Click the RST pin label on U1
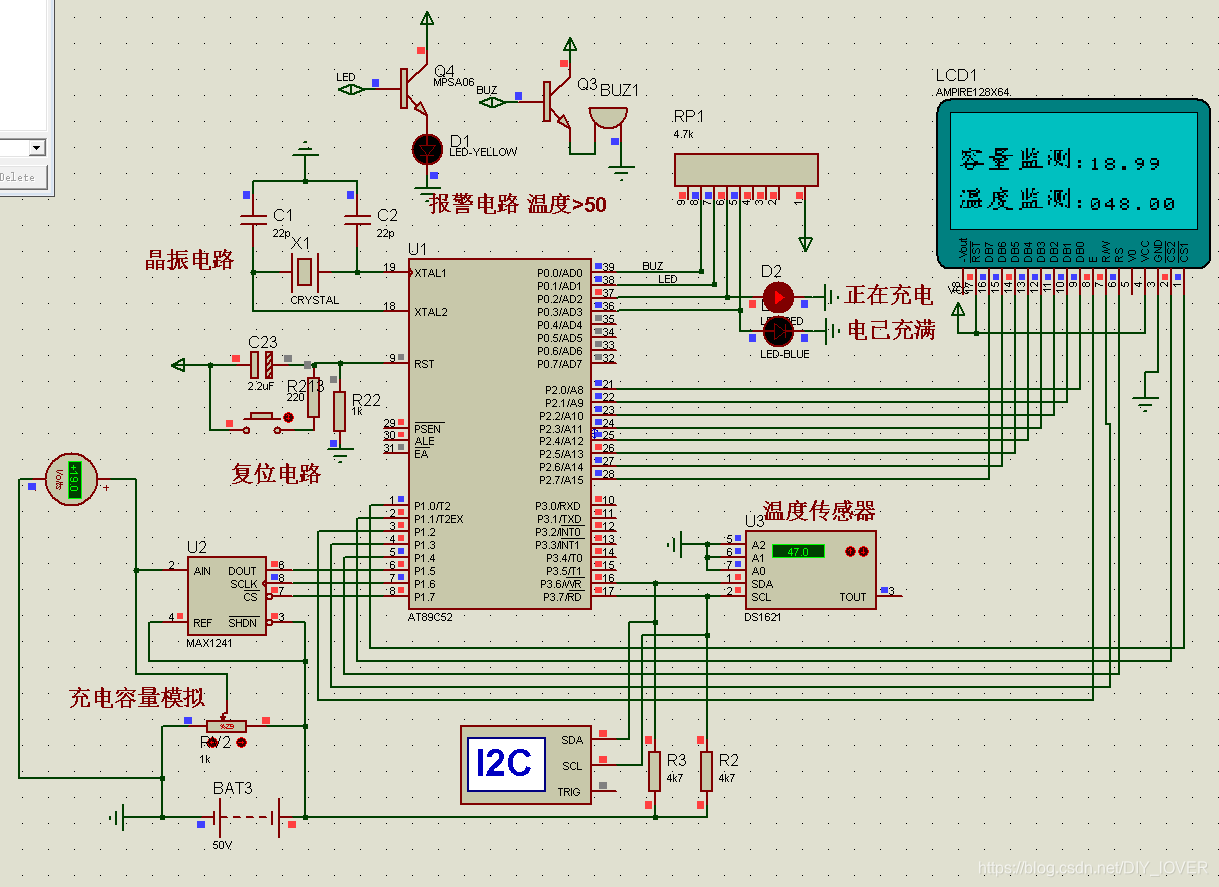 (424, 364)
